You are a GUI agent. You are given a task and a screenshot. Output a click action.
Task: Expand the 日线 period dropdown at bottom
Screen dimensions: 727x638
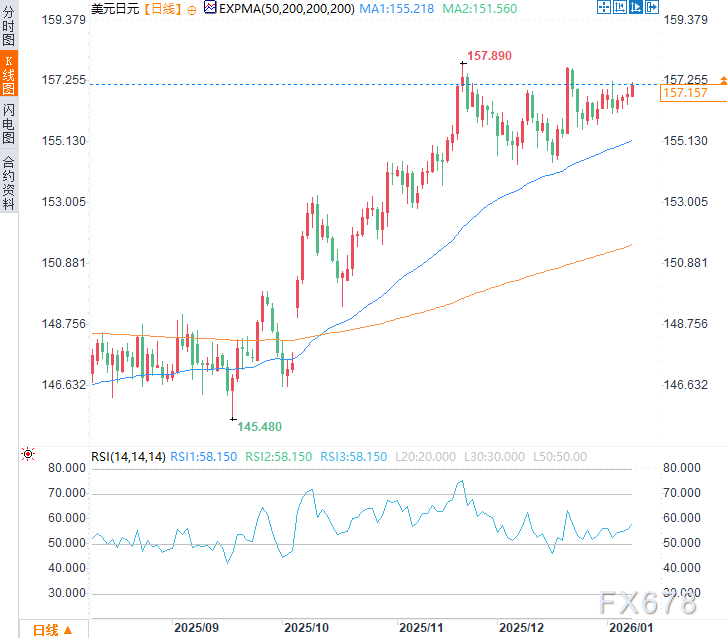tap(53, 630)
